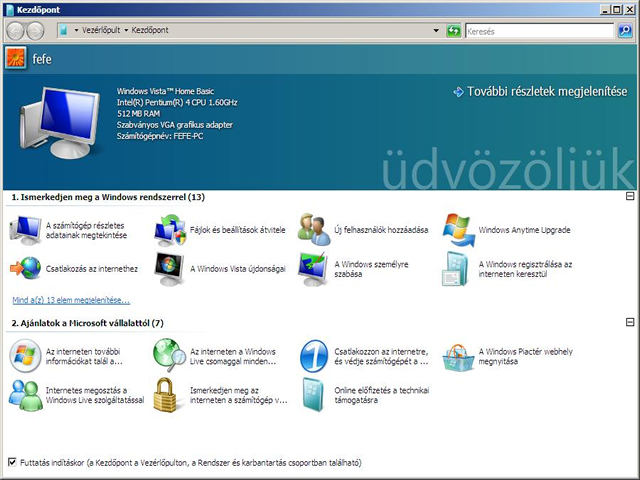The image size is (640, 480).
Task: Click the address bar Control Panel icon
Action: [x=63, y=30]
